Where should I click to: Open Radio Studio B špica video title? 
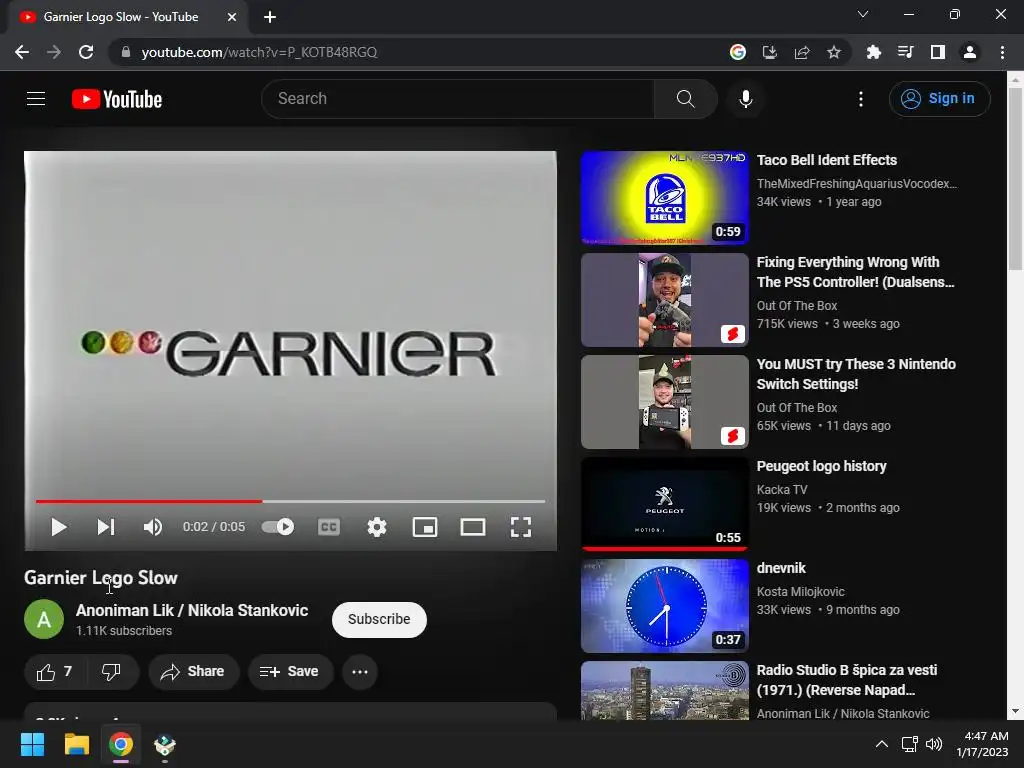point(846,680)
